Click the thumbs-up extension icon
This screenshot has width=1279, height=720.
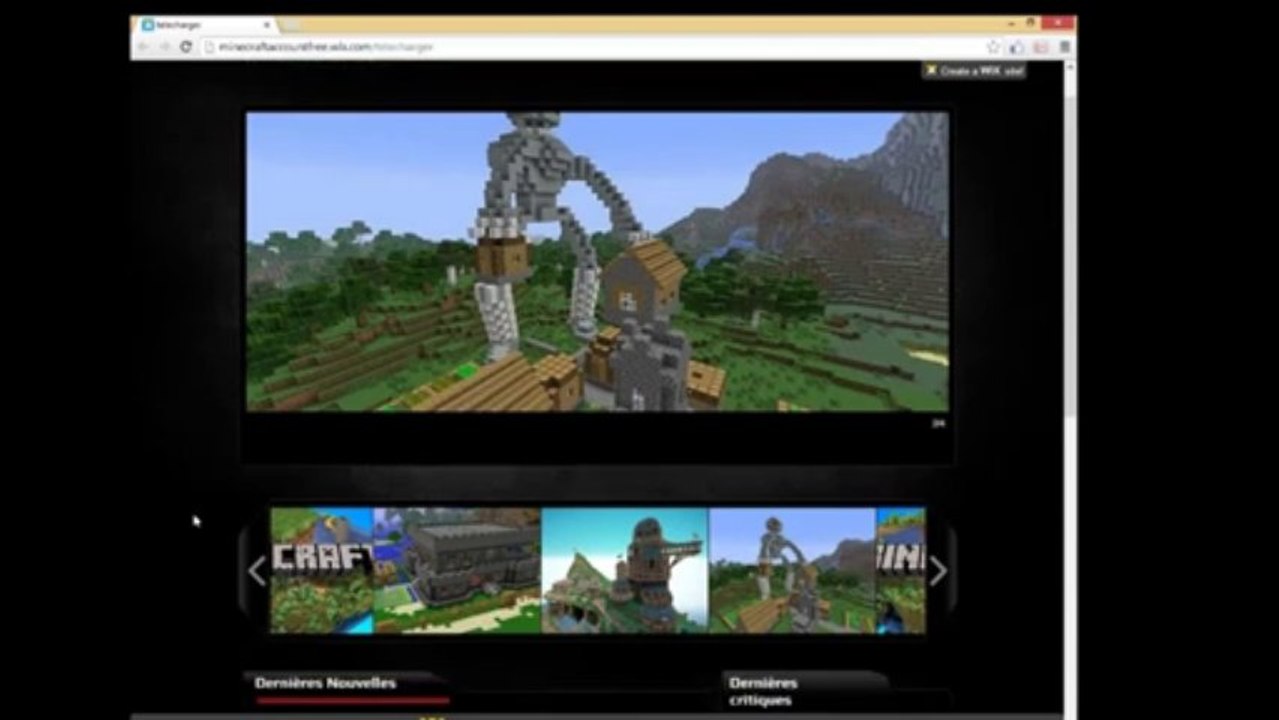(1017, 47)
